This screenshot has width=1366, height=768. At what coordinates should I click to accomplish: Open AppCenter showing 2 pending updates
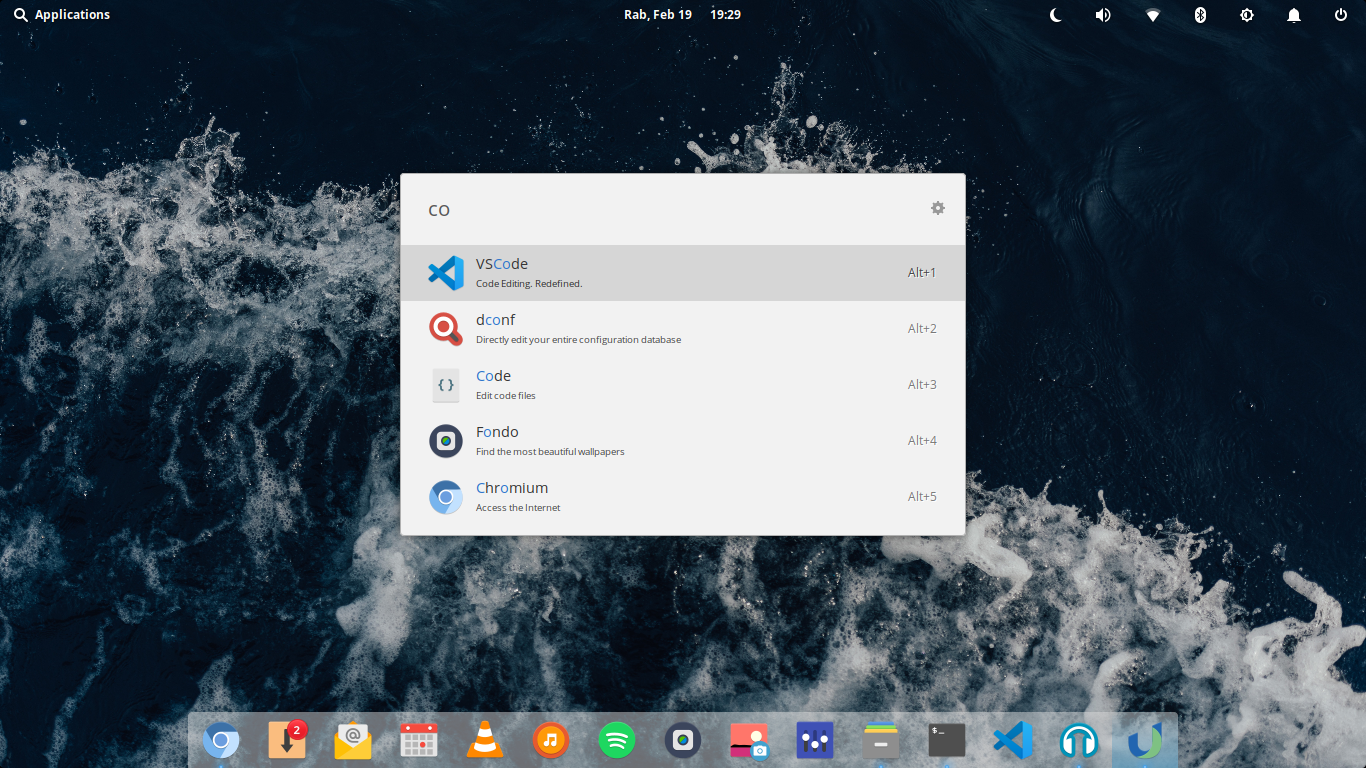(287, 740)
